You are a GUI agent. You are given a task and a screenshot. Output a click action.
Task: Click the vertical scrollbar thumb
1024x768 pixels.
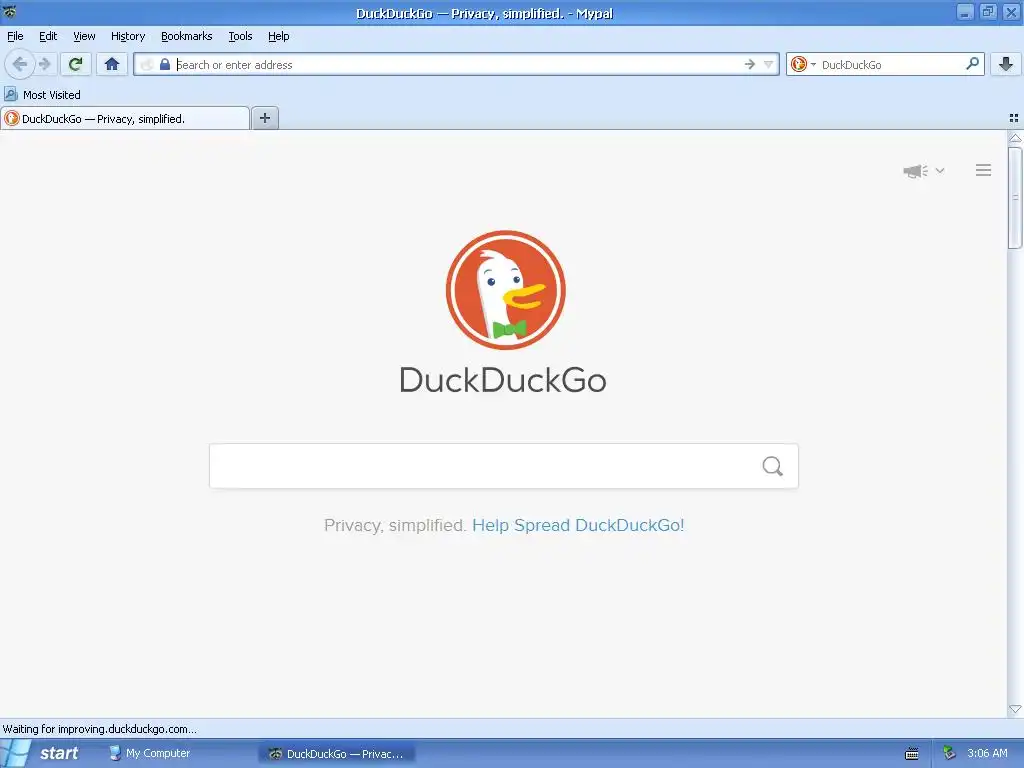coord(1015,198)
